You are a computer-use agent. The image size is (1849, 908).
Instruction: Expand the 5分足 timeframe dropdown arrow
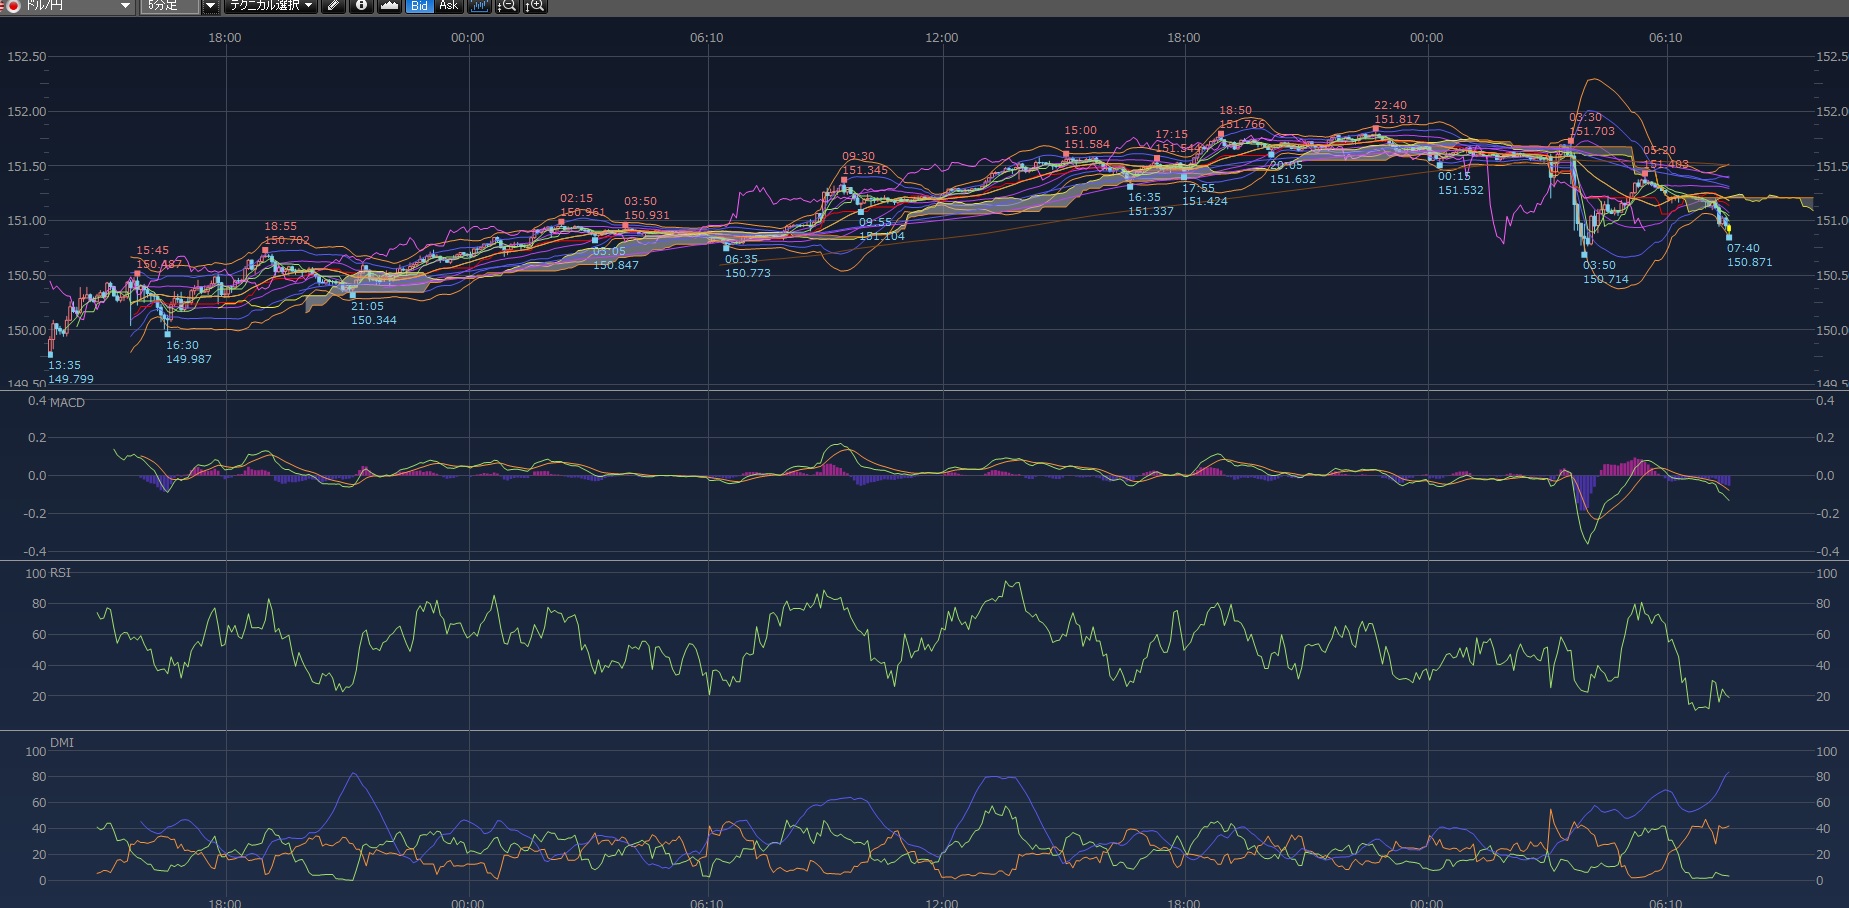click(210, 6)
